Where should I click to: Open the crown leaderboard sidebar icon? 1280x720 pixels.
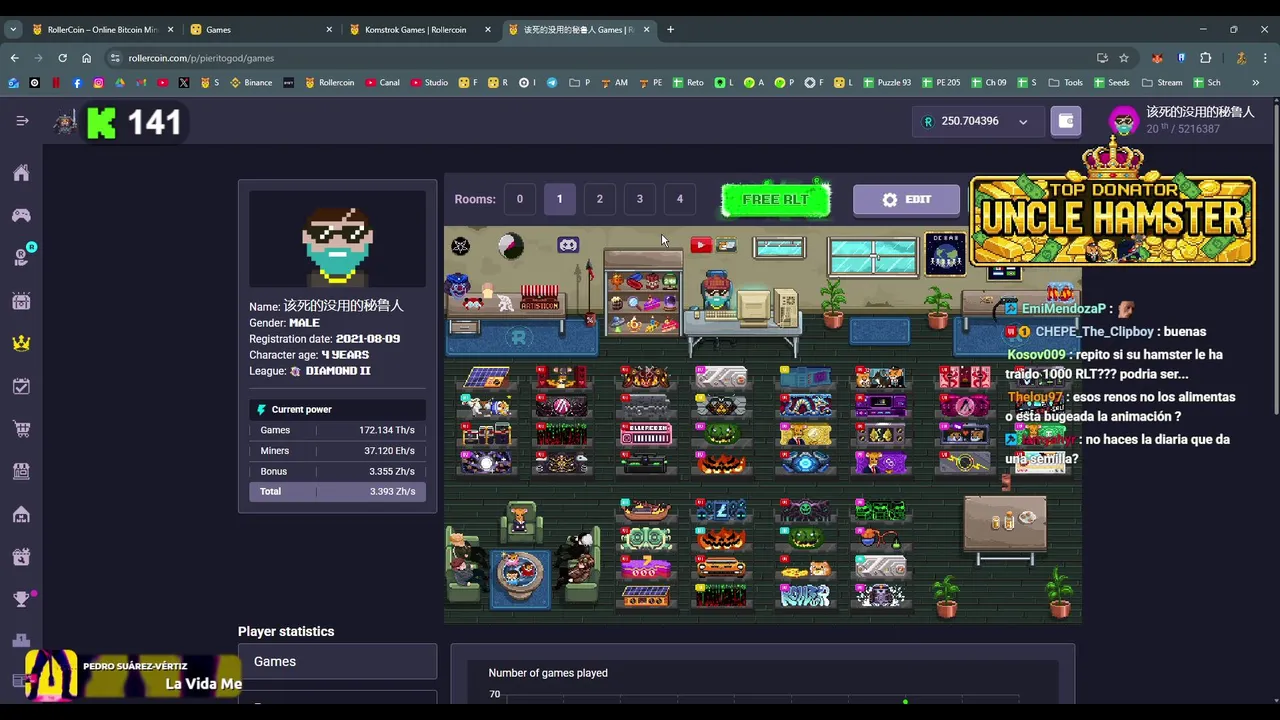coord(21,343)
